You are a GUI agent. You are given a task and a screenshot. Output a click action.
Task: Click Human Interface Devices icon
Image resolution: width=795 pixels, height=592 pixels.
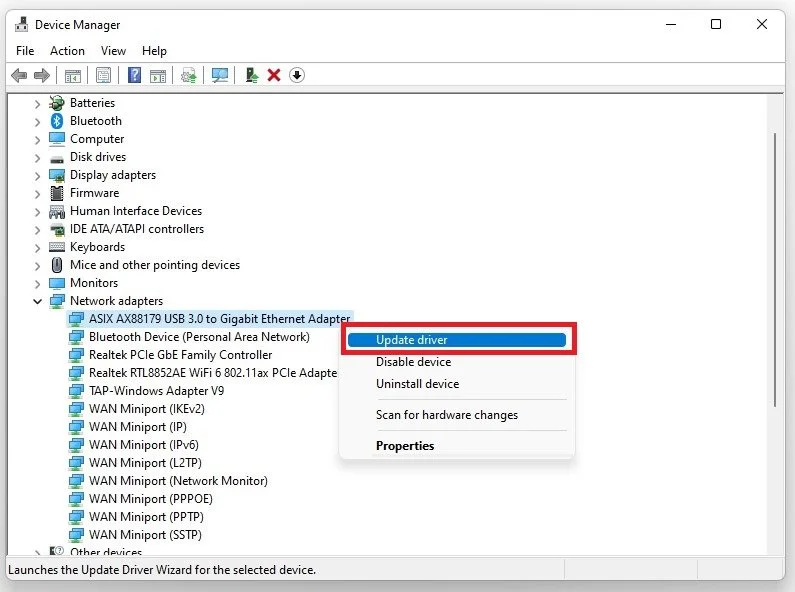tap(57, 211)
